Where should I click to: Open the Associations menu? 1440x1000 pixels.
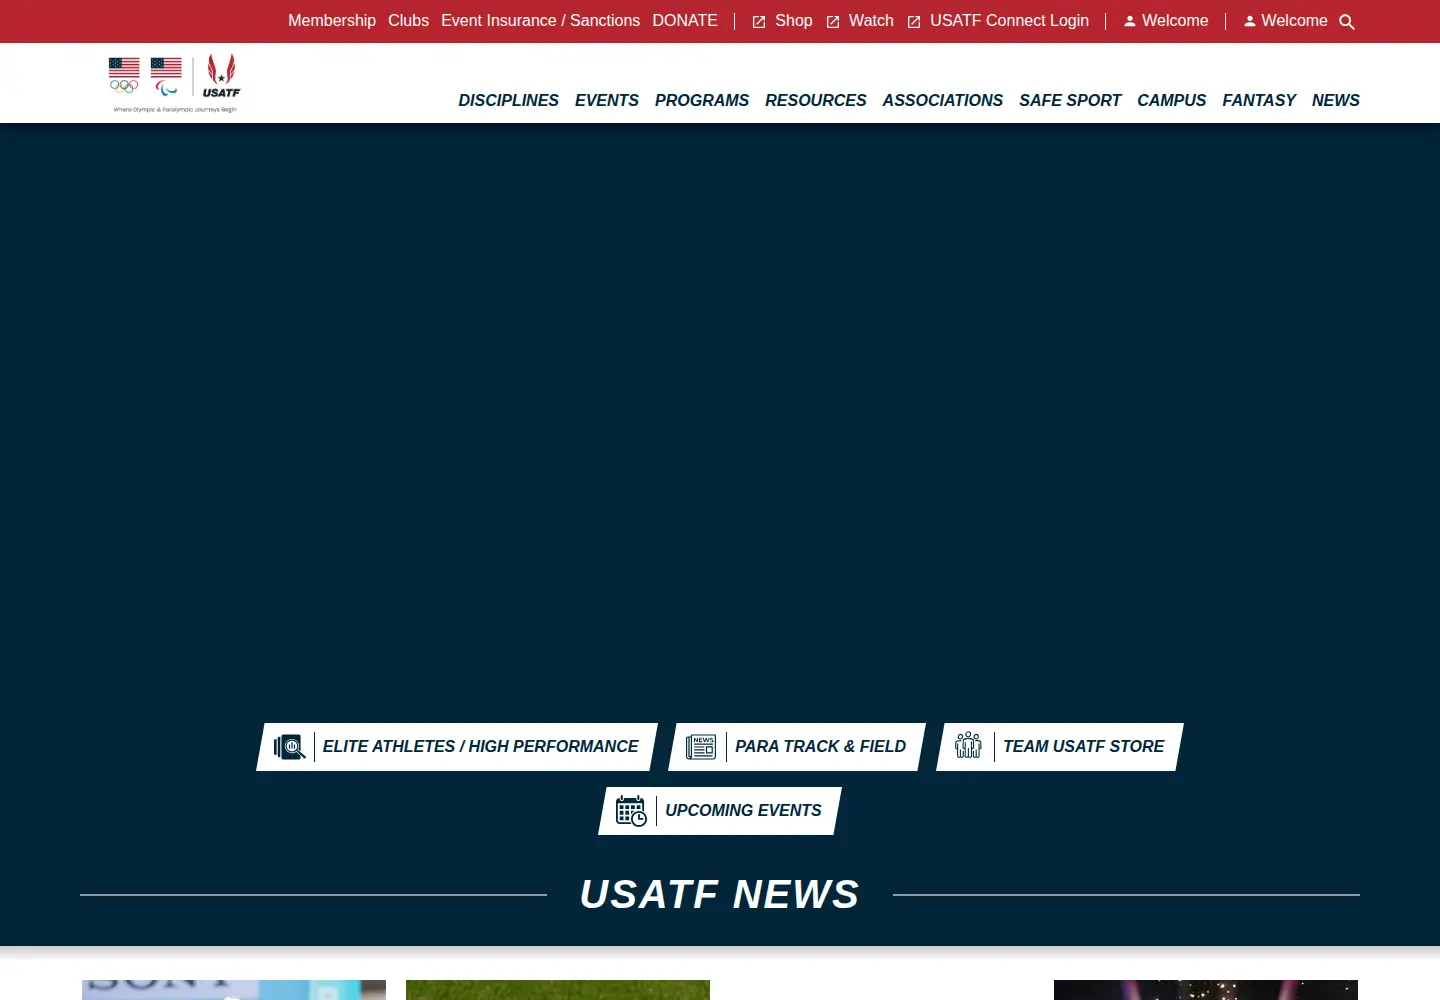click(943, 100)
